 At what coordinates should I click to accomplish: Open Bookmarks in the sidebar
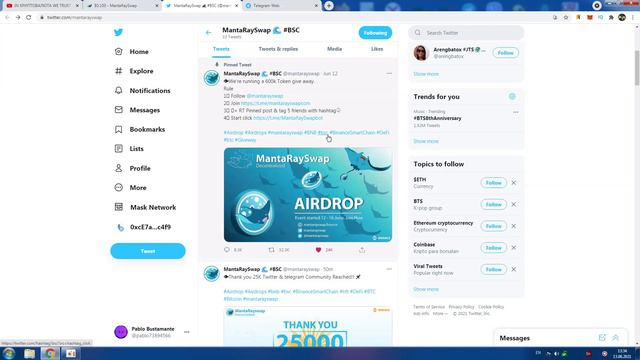pos(139,129)
